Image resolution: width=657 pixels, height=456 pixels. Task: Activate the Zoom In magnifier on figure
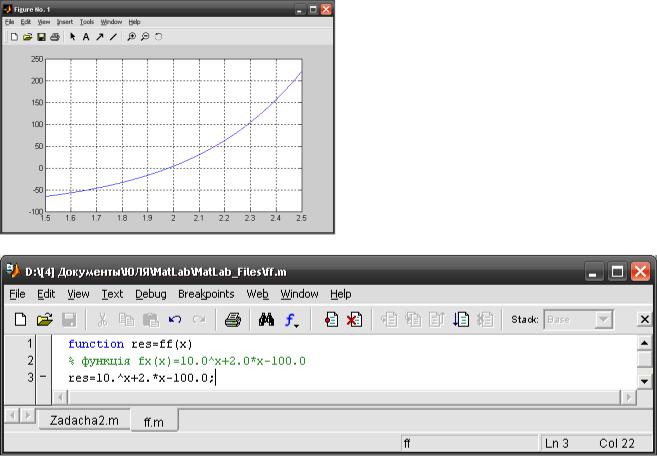pos(131,36)
